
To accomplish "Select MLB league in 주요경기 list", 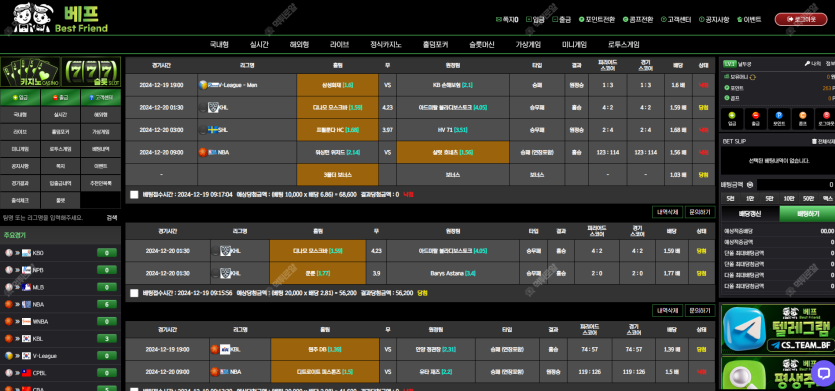I will click(x=61, y=287).
